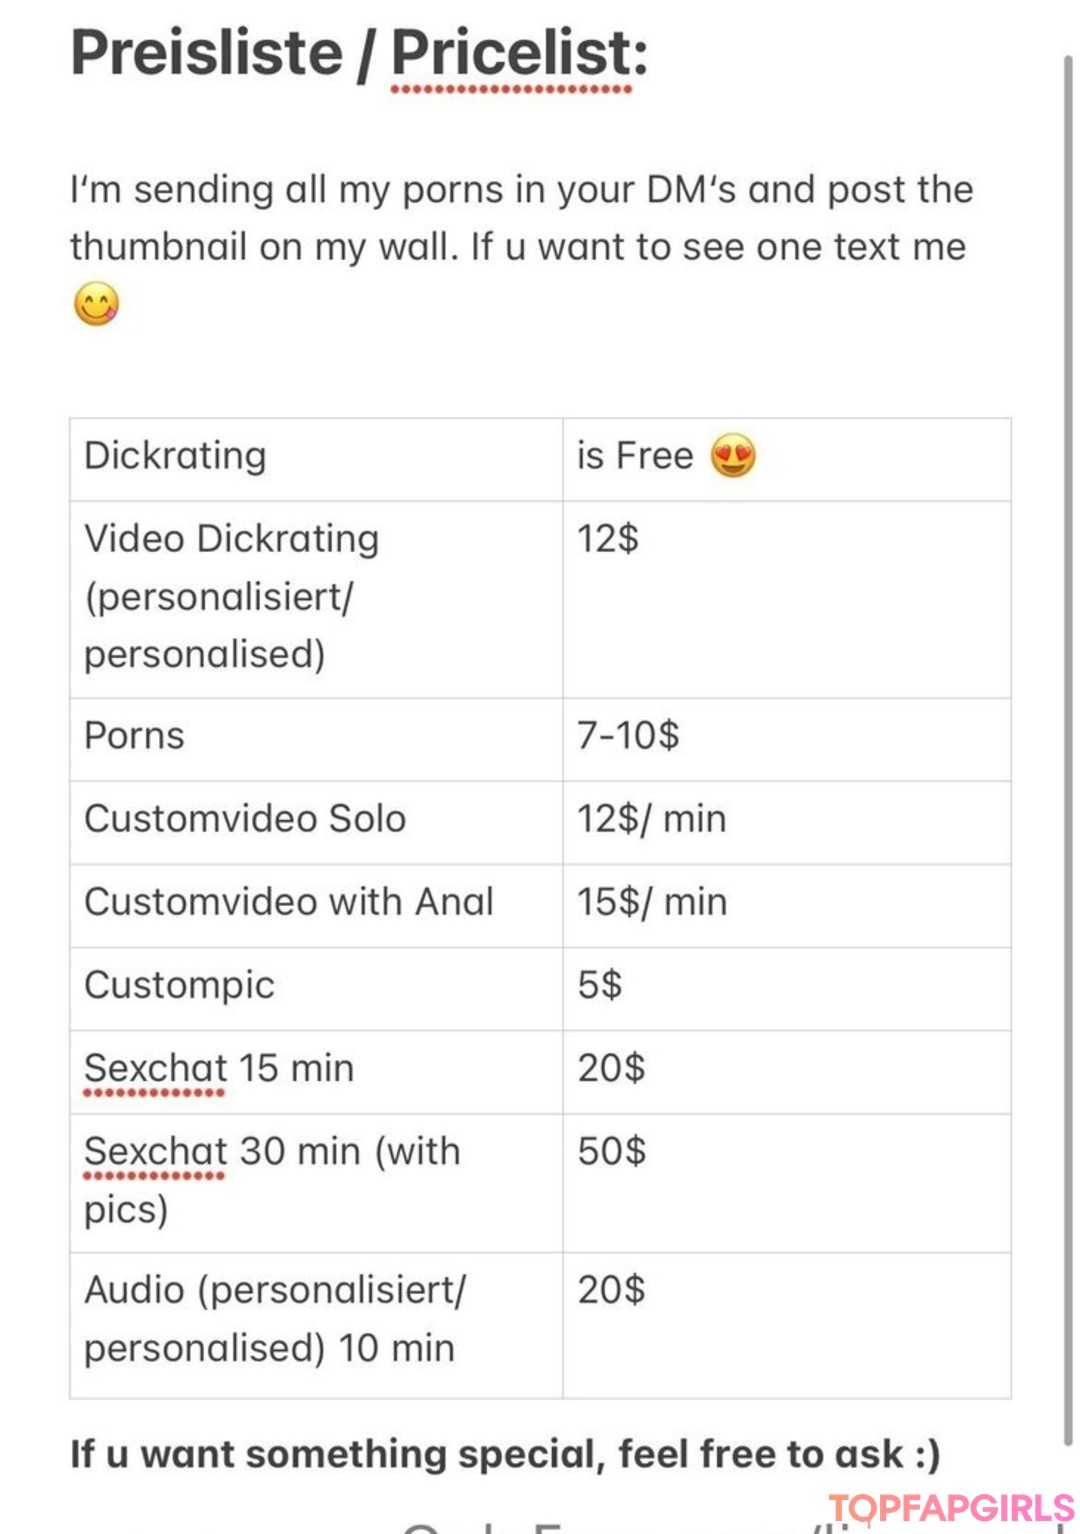Select the Video Dickrating cell
Image resolution: width=1080 pixels, height=1534 pixels.
point(316,599)
